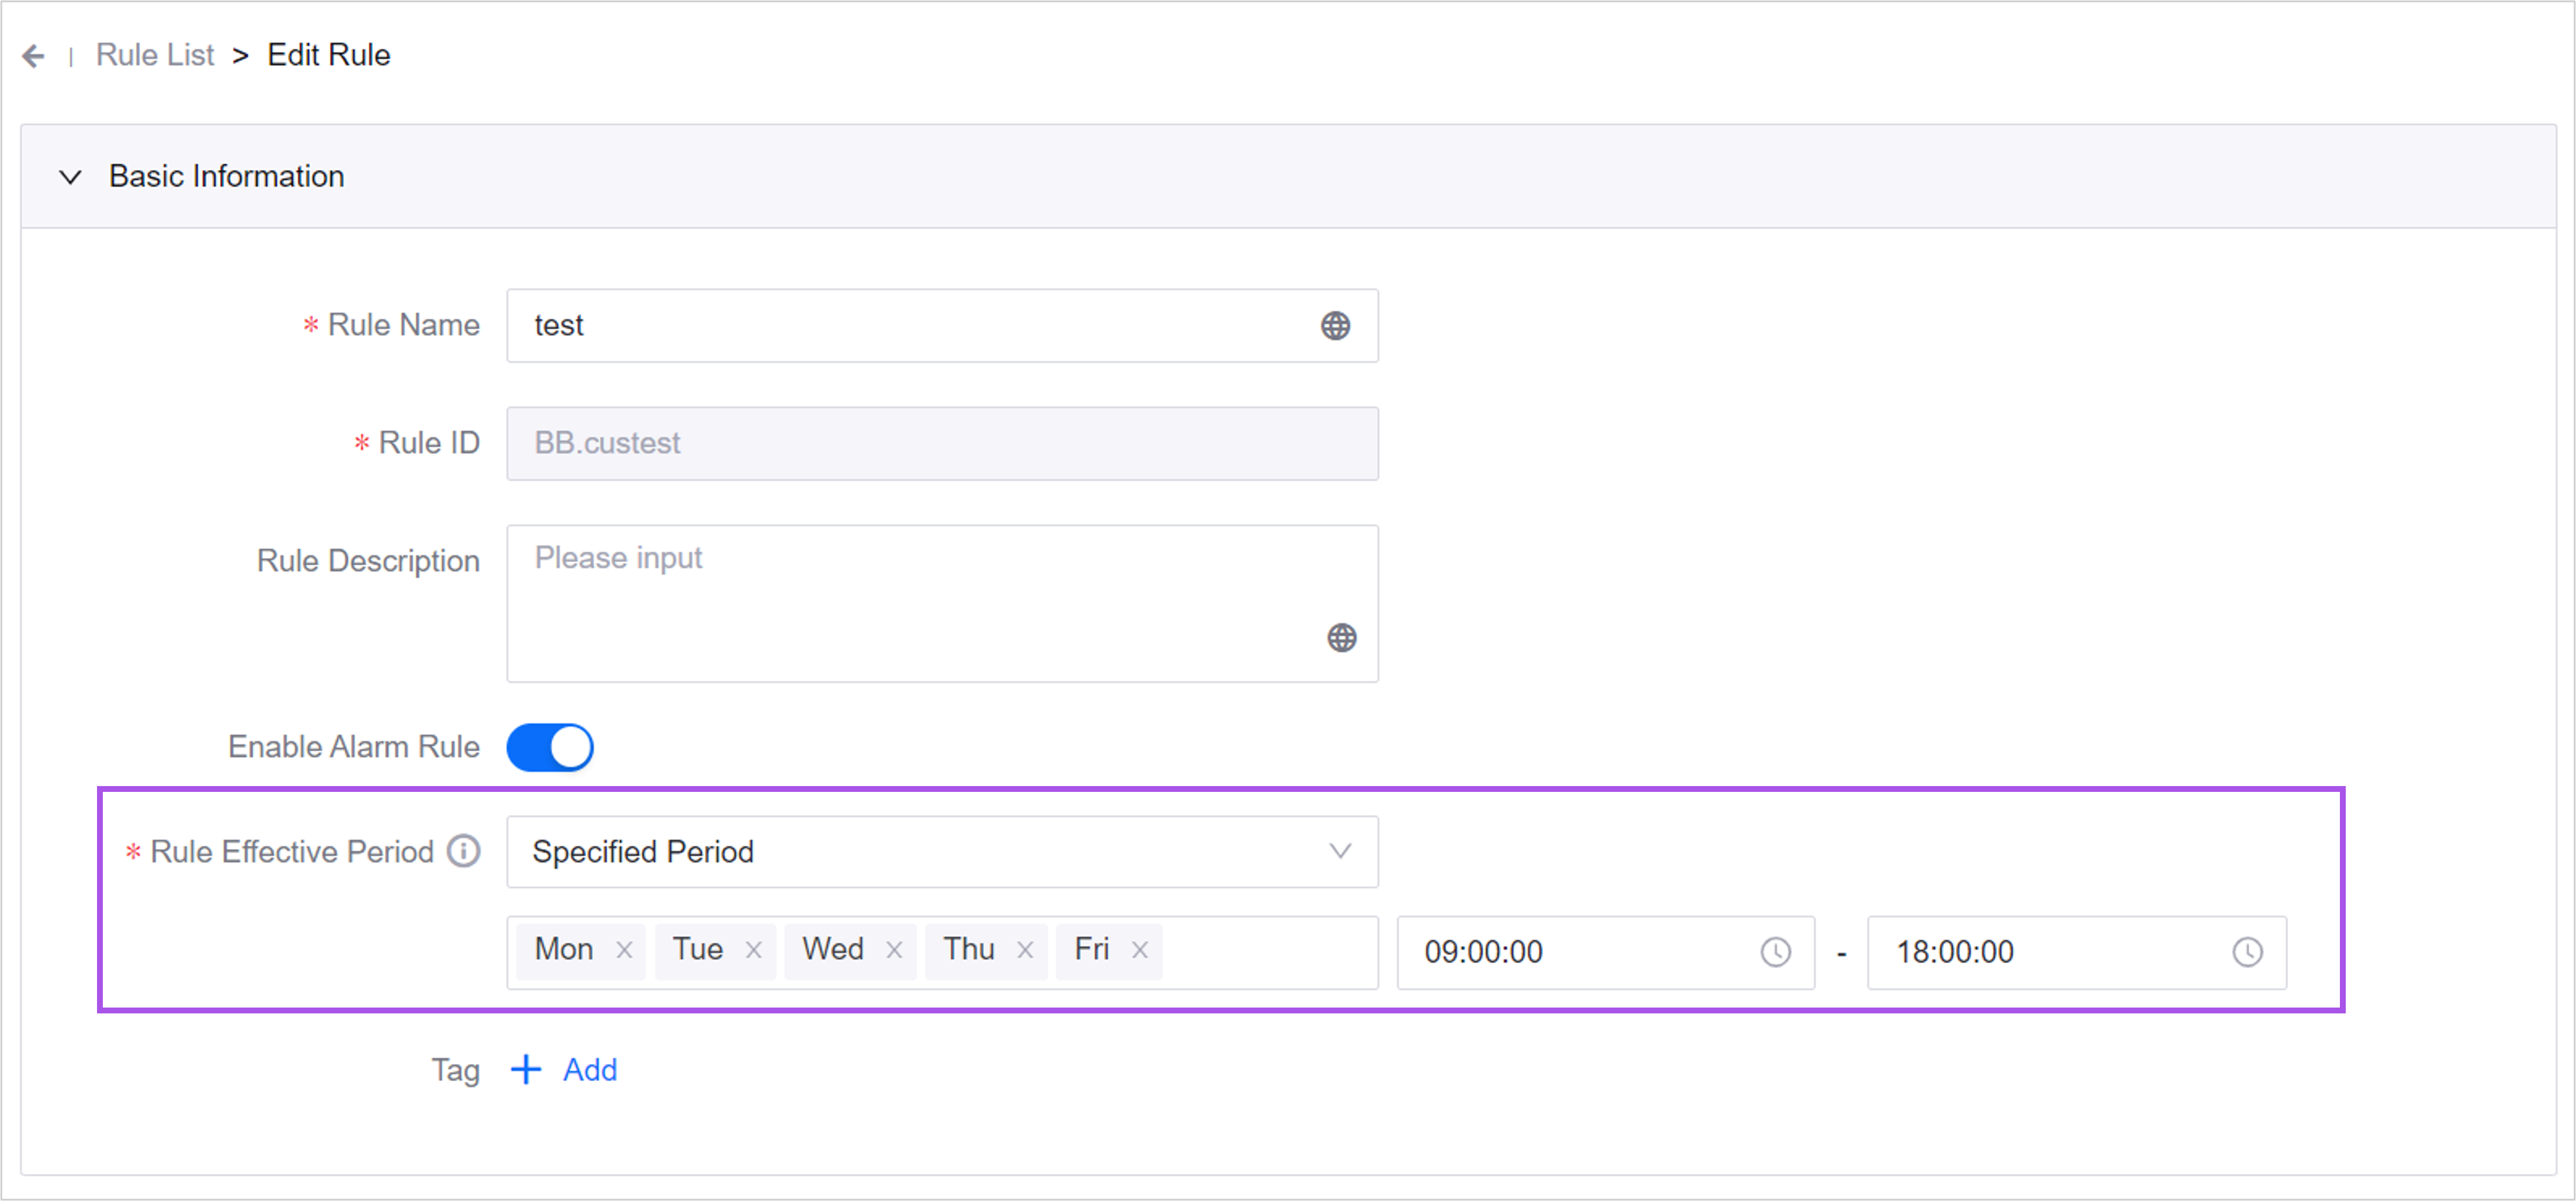Viewport: 2576px width, 1201px height.
Task: Open the end time clock picker
Action: coord(2247,952)
